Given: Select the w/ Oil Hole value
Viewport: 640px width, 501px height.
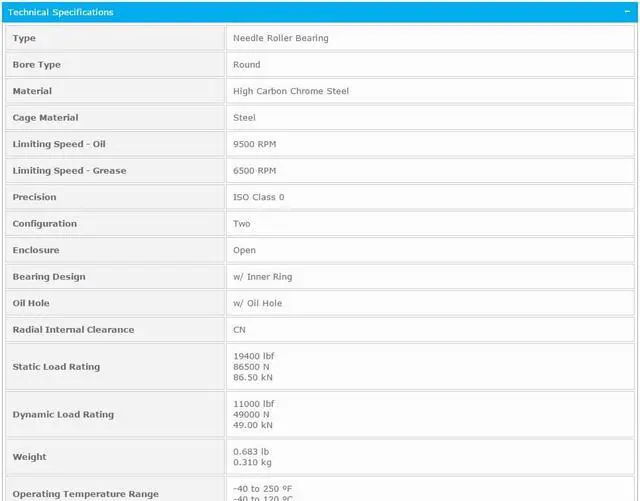Looking at the screenshot, I should (x=257, y=303).
